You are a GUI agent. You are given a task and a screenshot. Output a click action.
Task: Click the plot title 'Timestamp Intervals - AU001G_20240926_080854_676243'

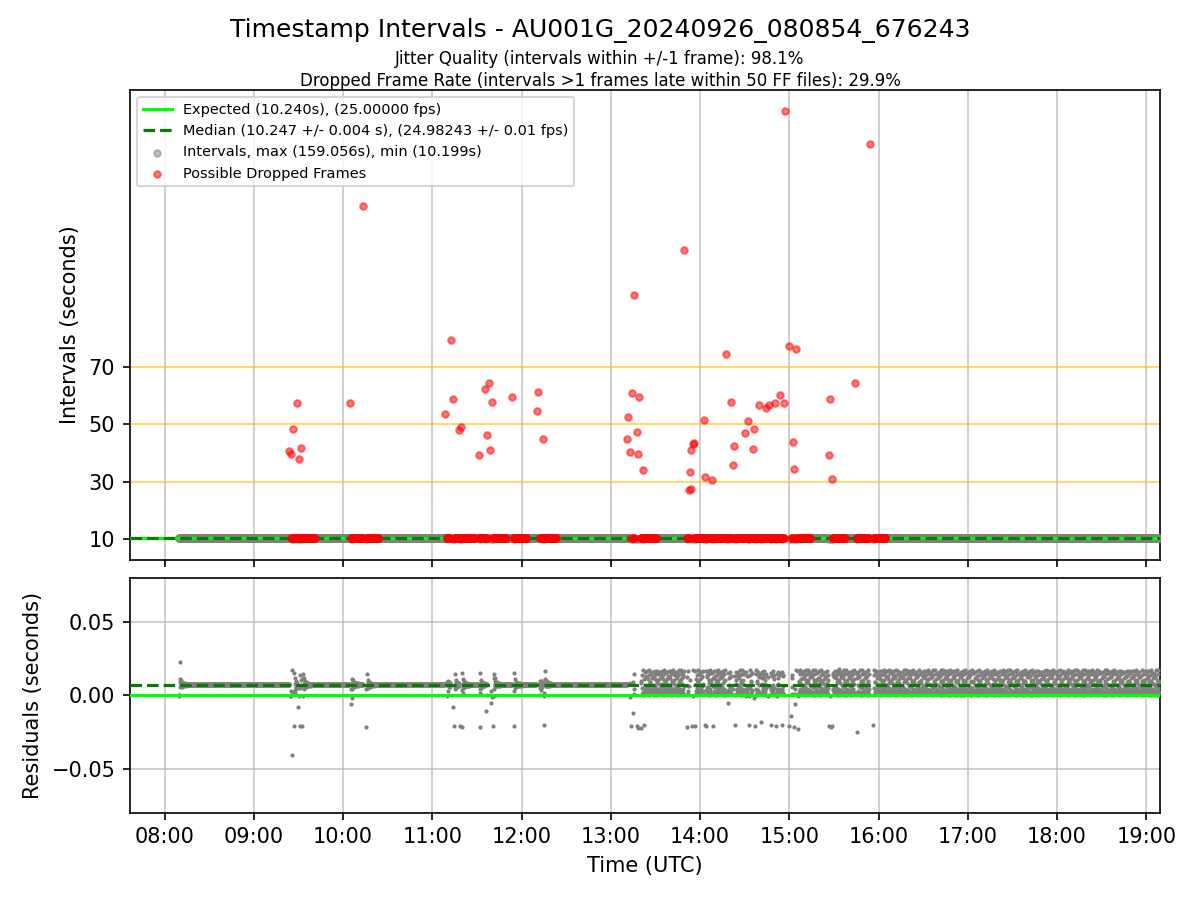600,29
